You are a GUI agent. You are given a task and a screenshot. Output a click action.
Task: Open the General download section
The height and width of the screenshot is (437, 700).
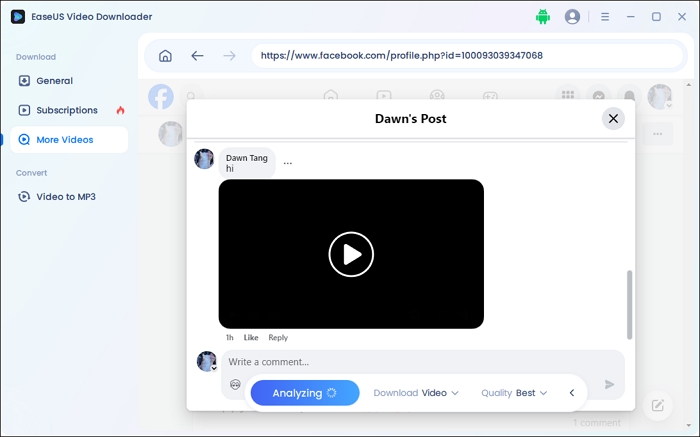pos(69,81)
